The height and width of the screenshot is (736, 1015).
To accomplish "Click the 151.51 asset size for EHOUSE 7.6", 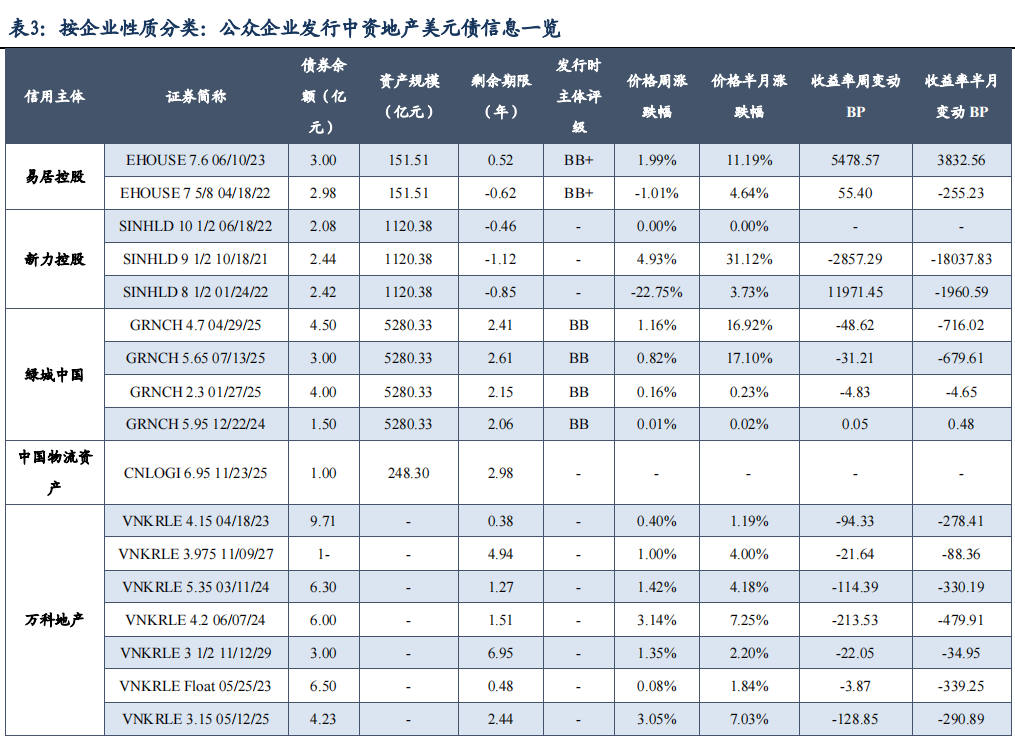I will tap(408, 160).
